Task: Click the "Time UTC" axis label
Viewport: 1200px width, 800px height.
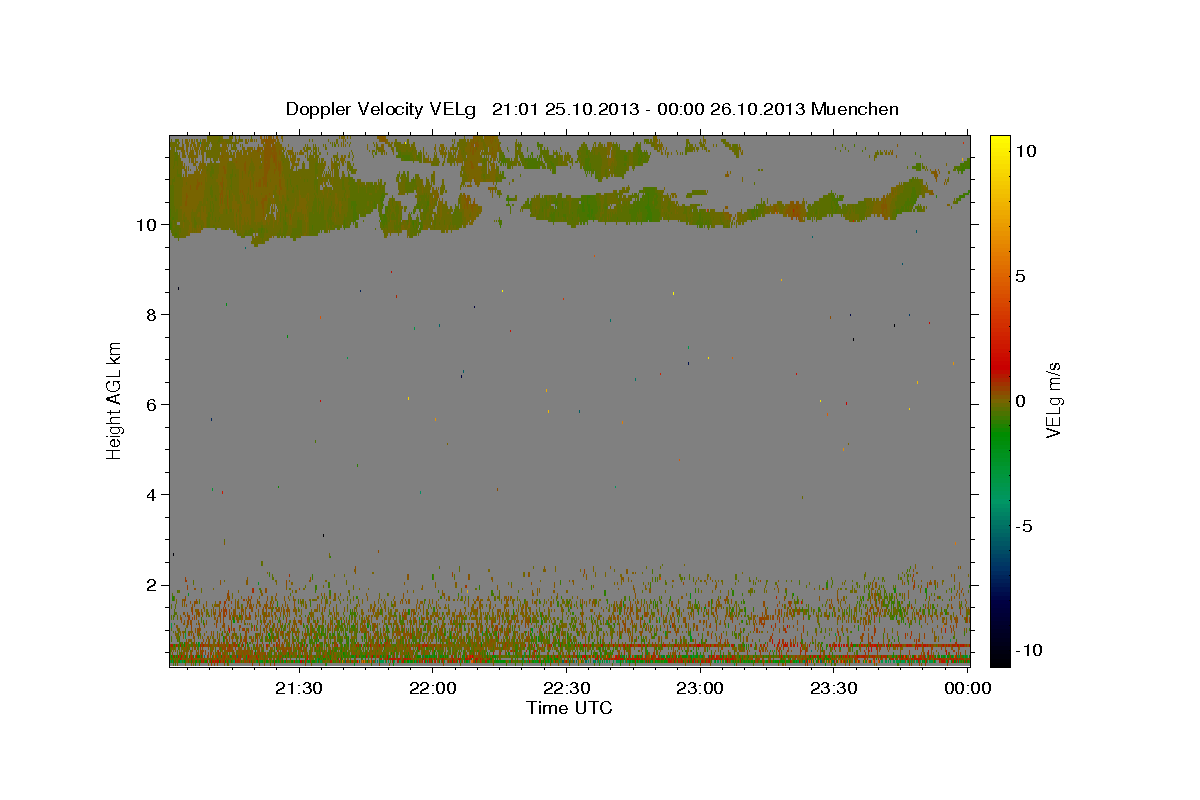Action: [569, 708]
